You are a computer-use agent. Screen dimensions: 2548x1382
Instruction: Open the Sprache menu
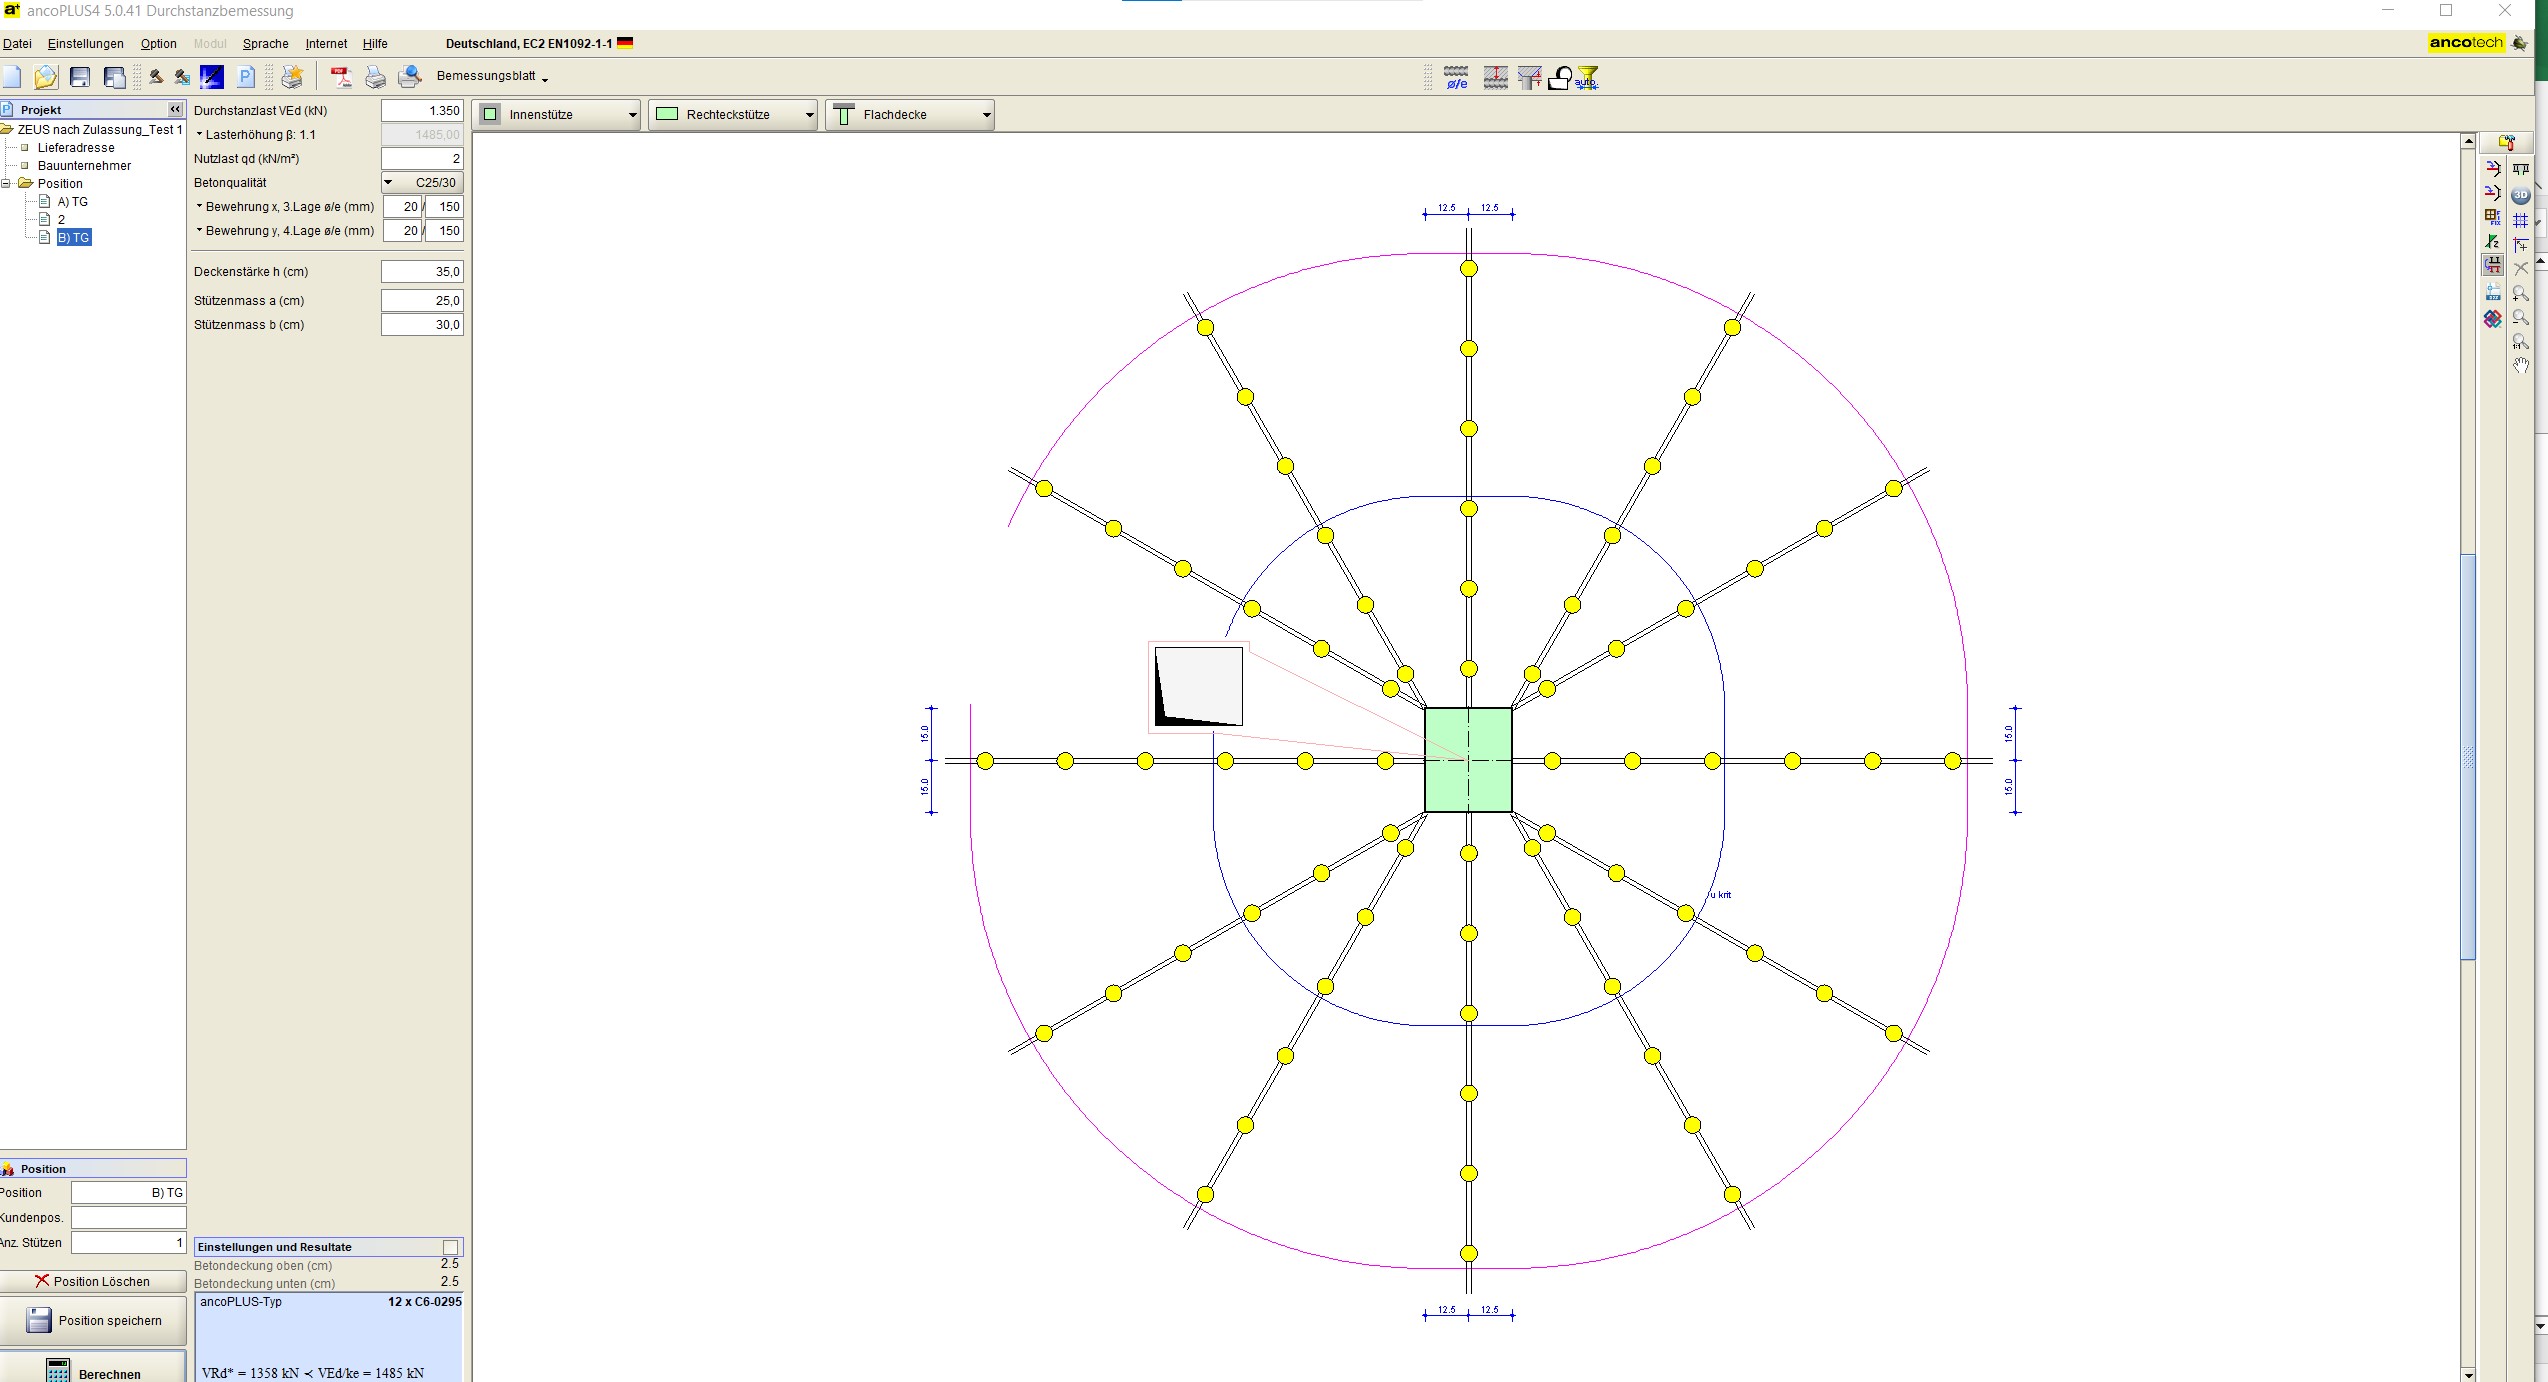click(265, 44)
